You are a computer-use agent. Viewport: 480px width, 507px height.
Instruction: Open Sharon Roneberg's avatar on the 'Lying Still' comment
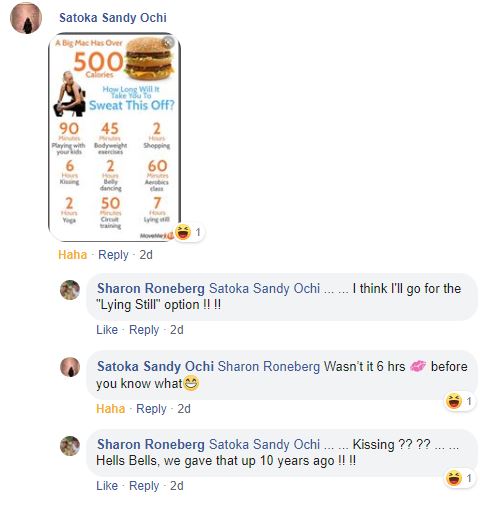pyautogui.click(x=70, y=290)
